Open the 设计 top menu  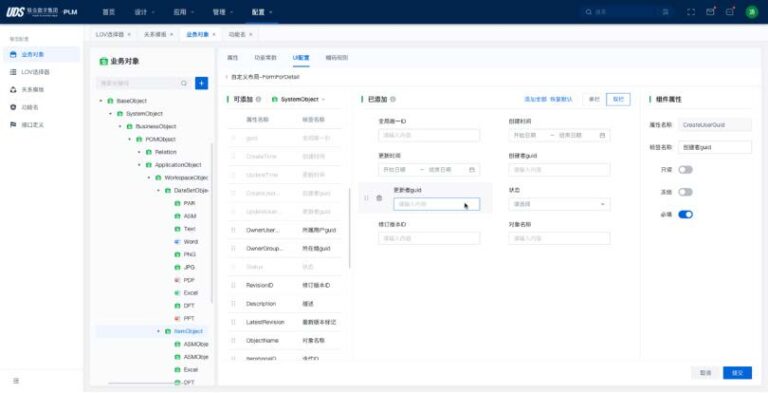[144, 12]
